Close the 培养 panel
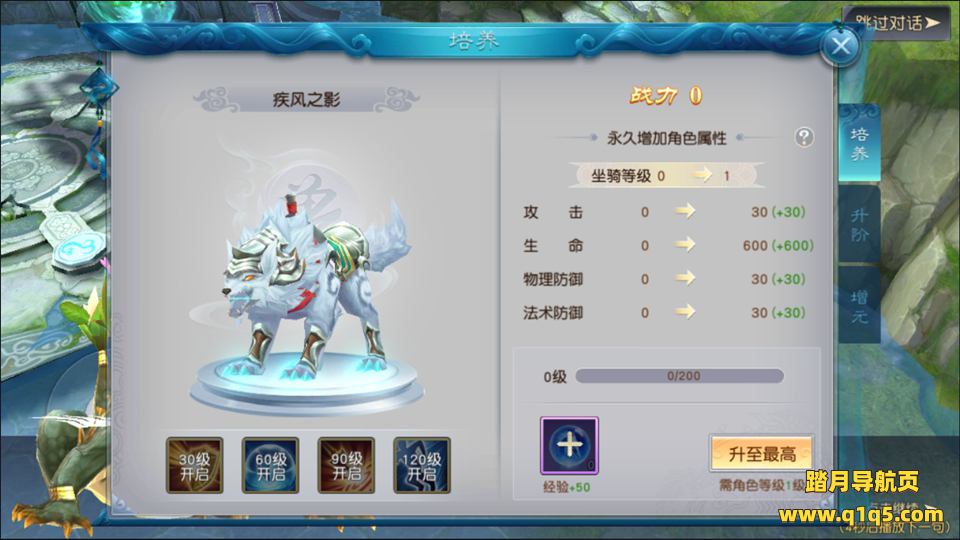 (840, 46)
